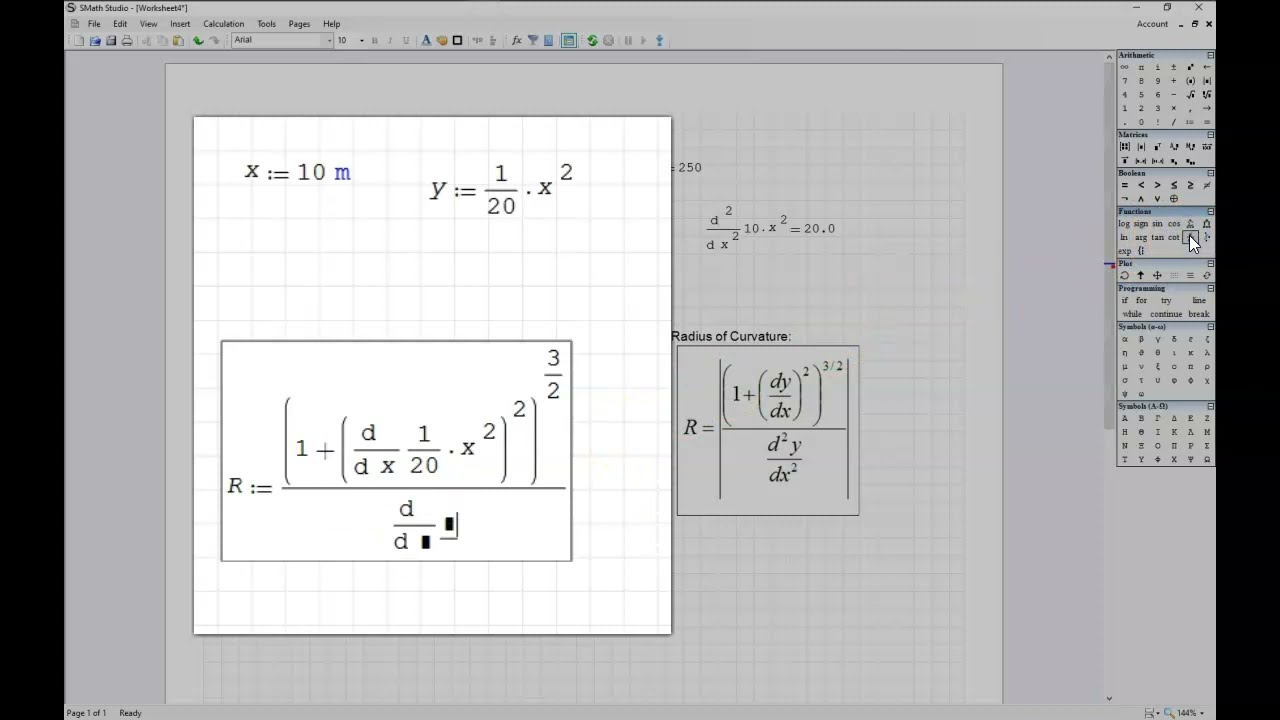Toggle the region border icon

pyautogui.click(x=457, y=40)
